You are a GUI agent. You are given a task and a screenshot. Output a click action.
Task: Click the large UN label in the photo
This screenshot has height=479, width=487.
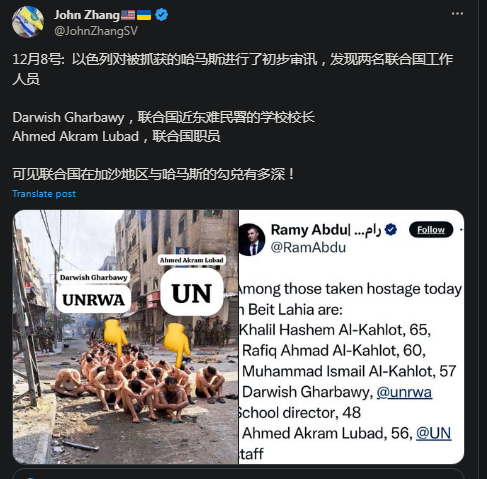click(x=192, y=293)
